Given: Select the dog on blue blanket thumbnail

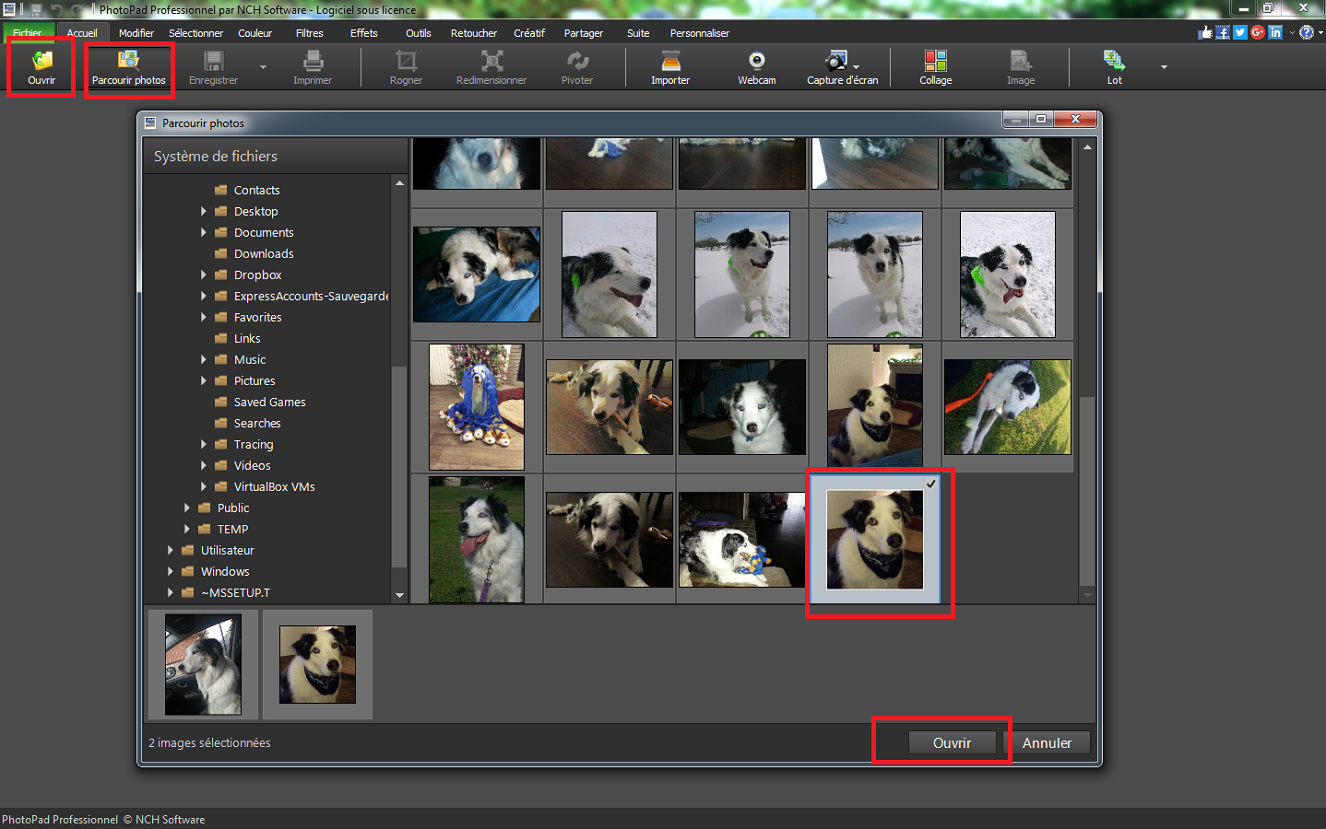Looking at the screenshot, I should click(x=476, y=274).
